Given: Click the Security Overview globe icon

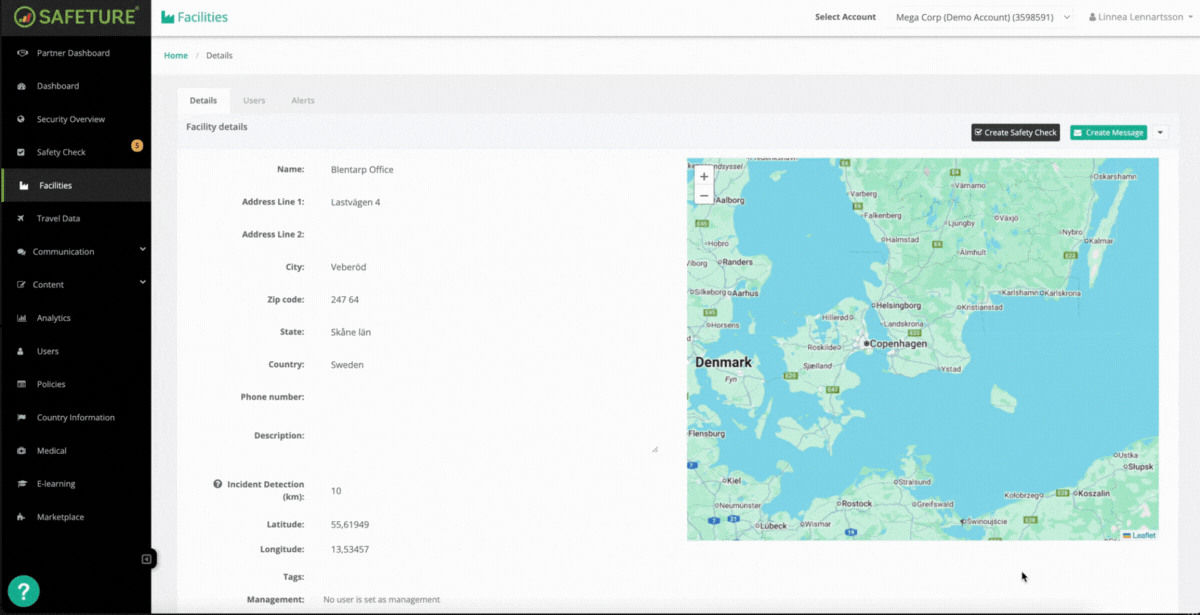Looking at the screenshot, I should tap(22, 119).
